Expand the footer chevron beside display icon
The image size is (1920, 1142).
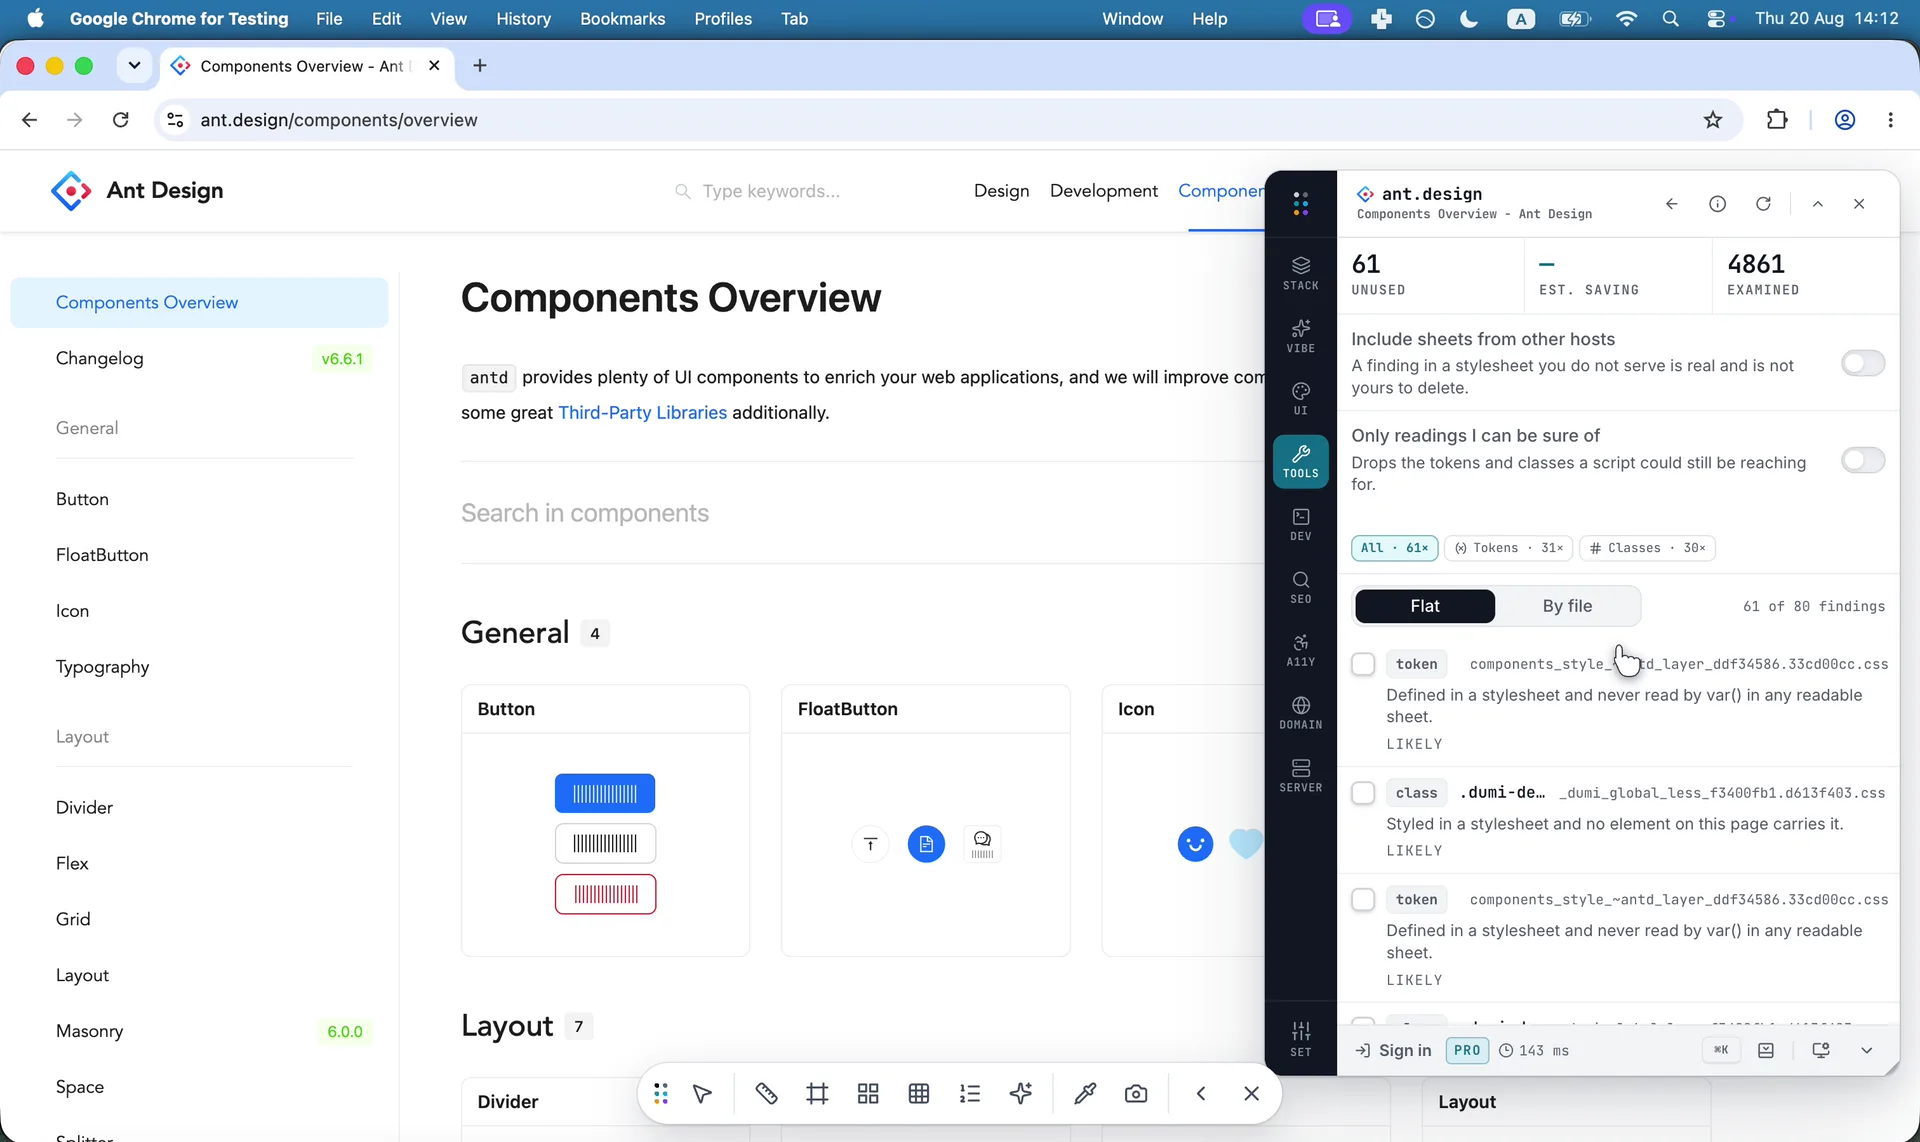1866,1050
